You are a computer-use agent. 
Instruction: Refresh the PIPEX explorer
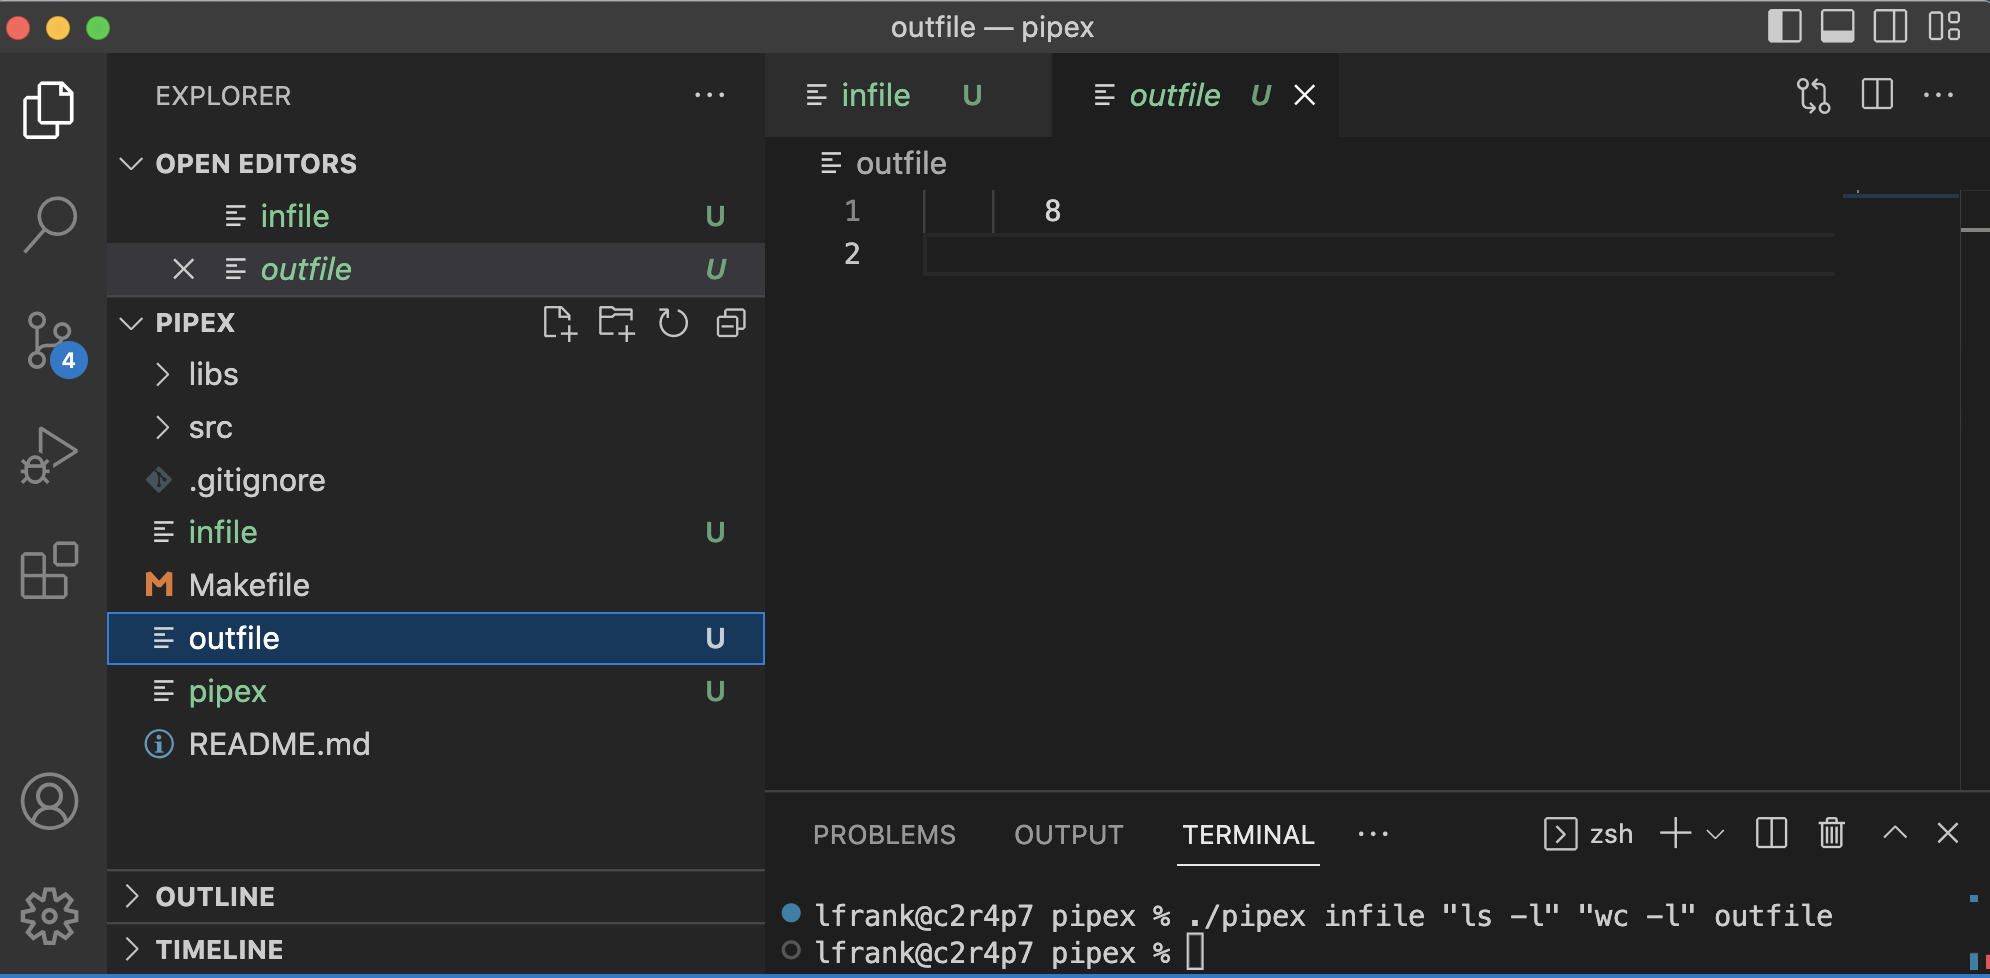coord(673,323)
